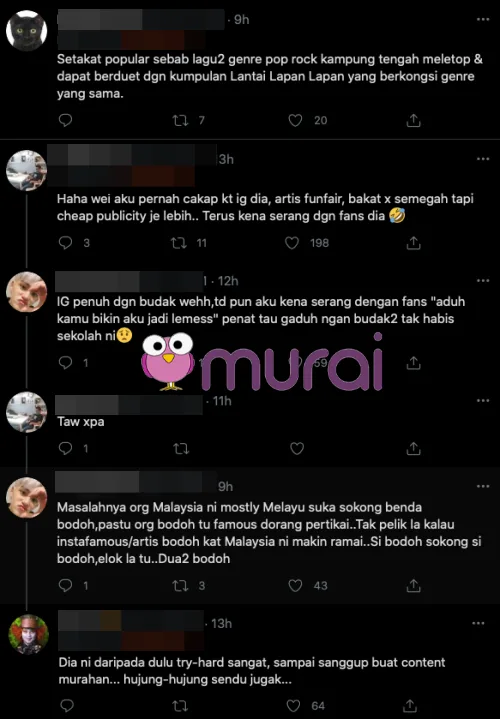The height and width of the screenshot is (719, 500).
Task: Open more options on the 12h tweet
Action: [x=483, y=281]
